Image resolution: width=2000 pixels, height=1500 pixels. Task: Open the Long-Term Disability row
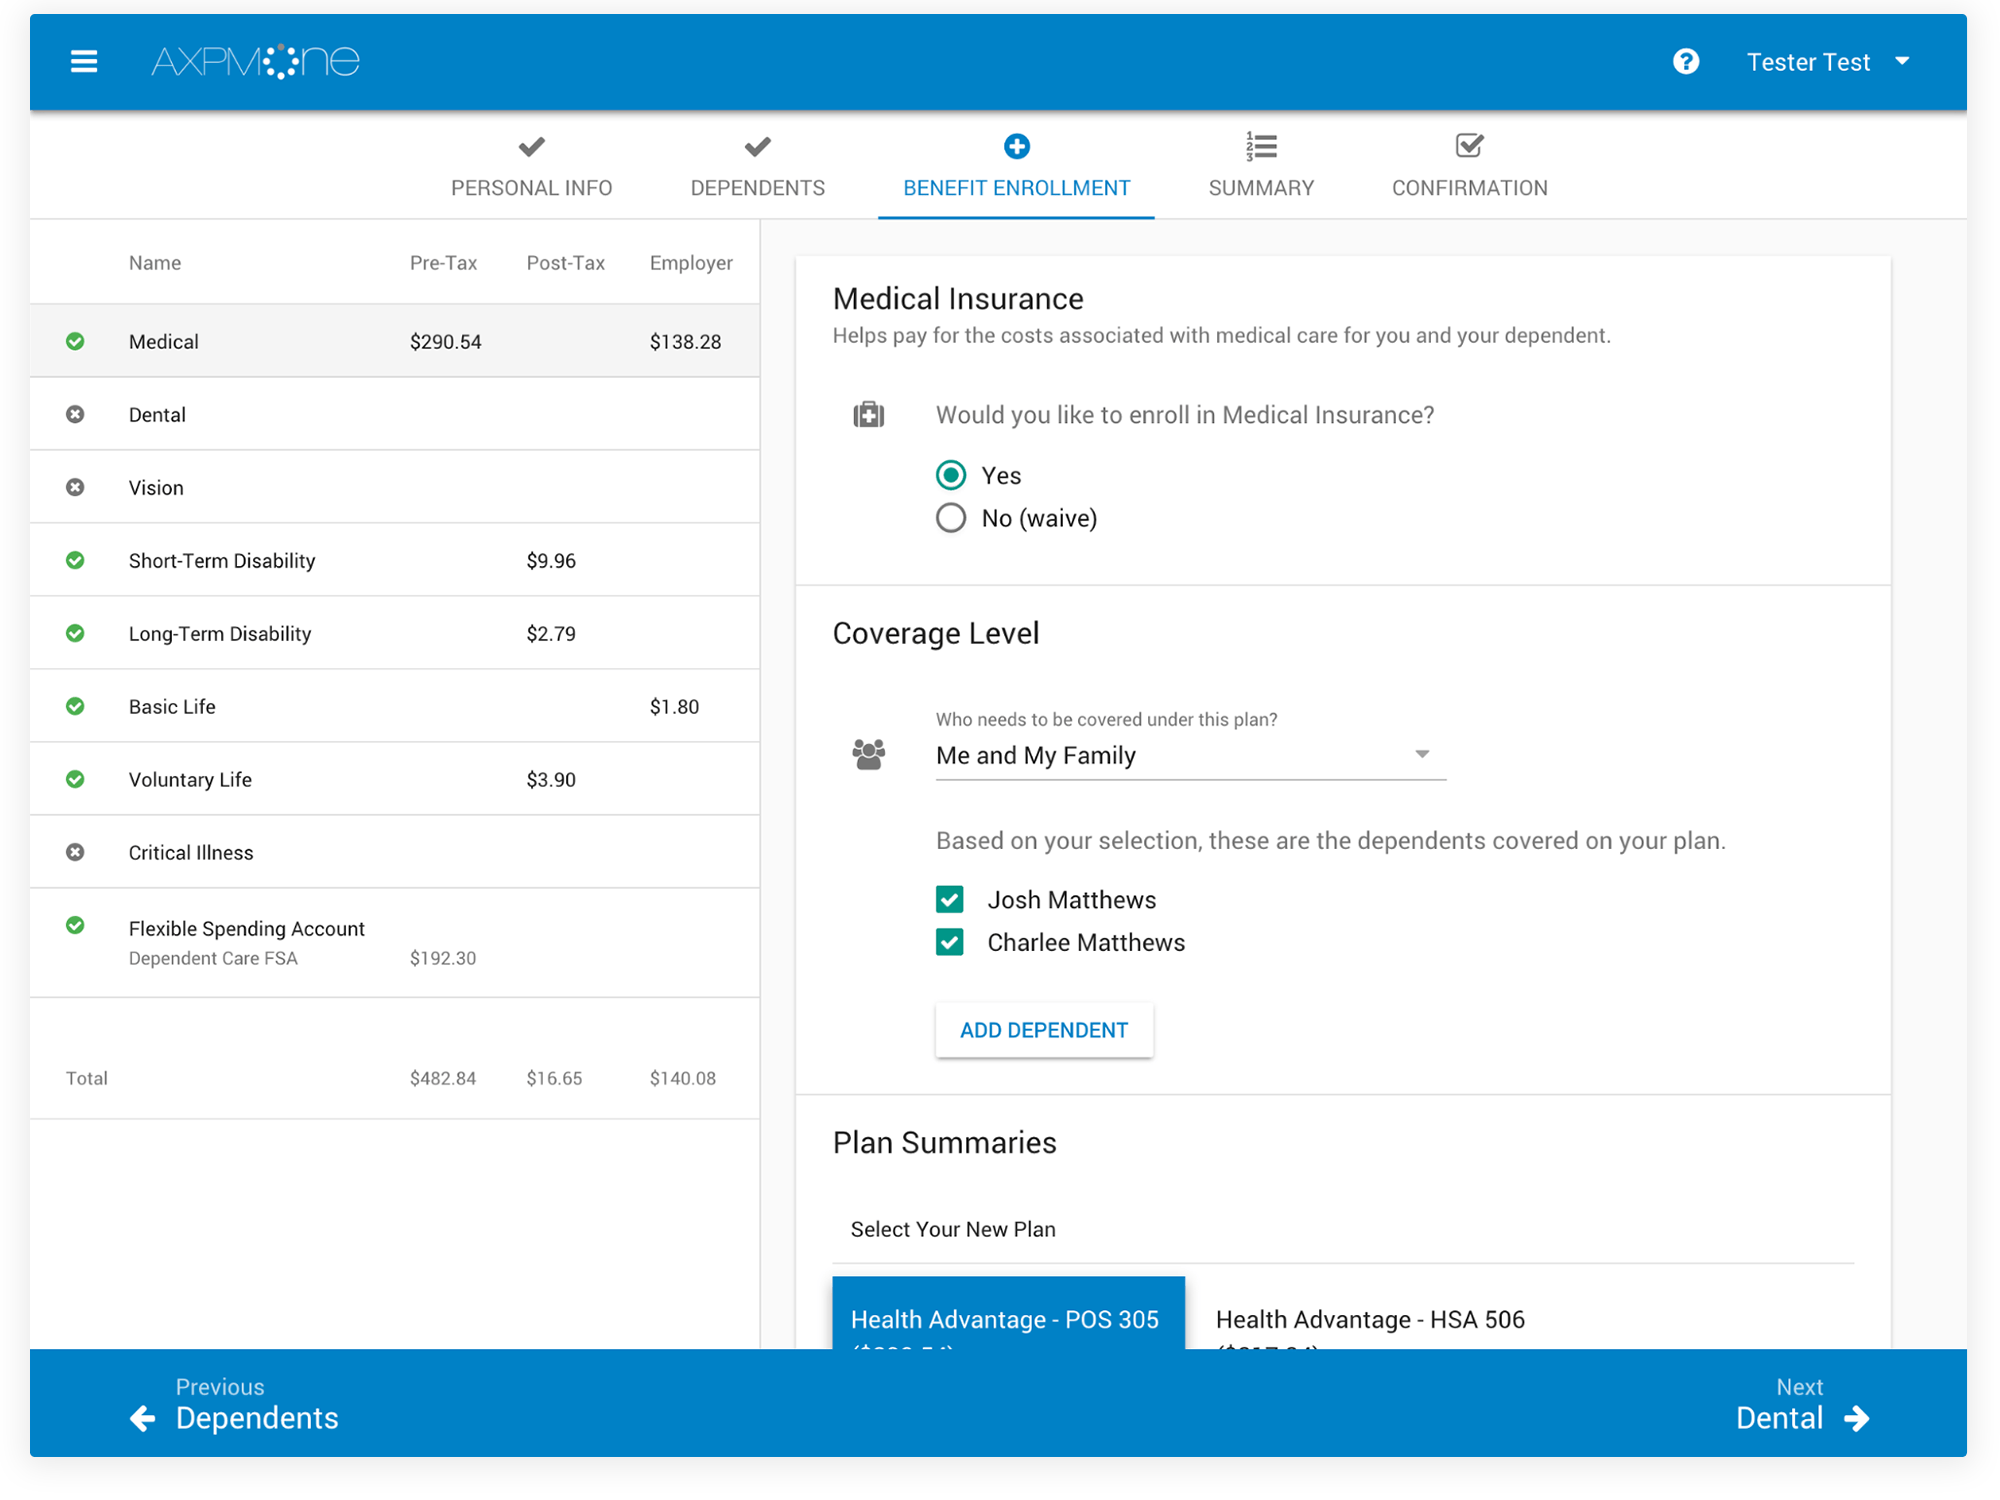pyautogui.click(x=395, y=633)
